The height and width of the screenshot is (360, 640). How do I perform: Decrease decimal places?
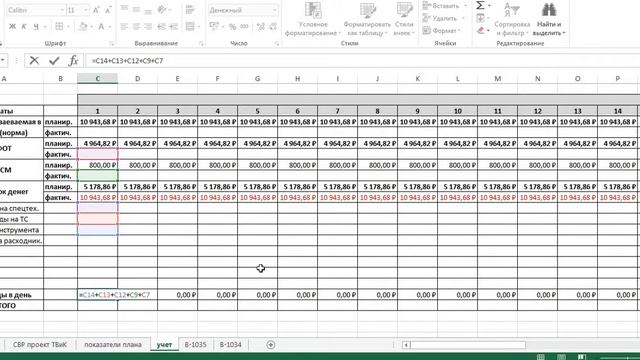(x=273, y=27)
